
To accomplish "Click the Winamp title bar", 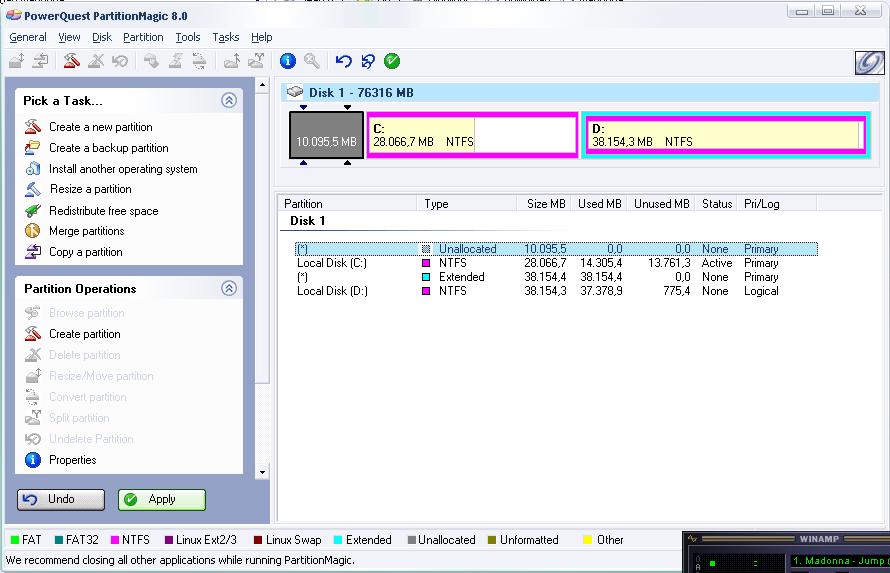I will pos(788,538).
